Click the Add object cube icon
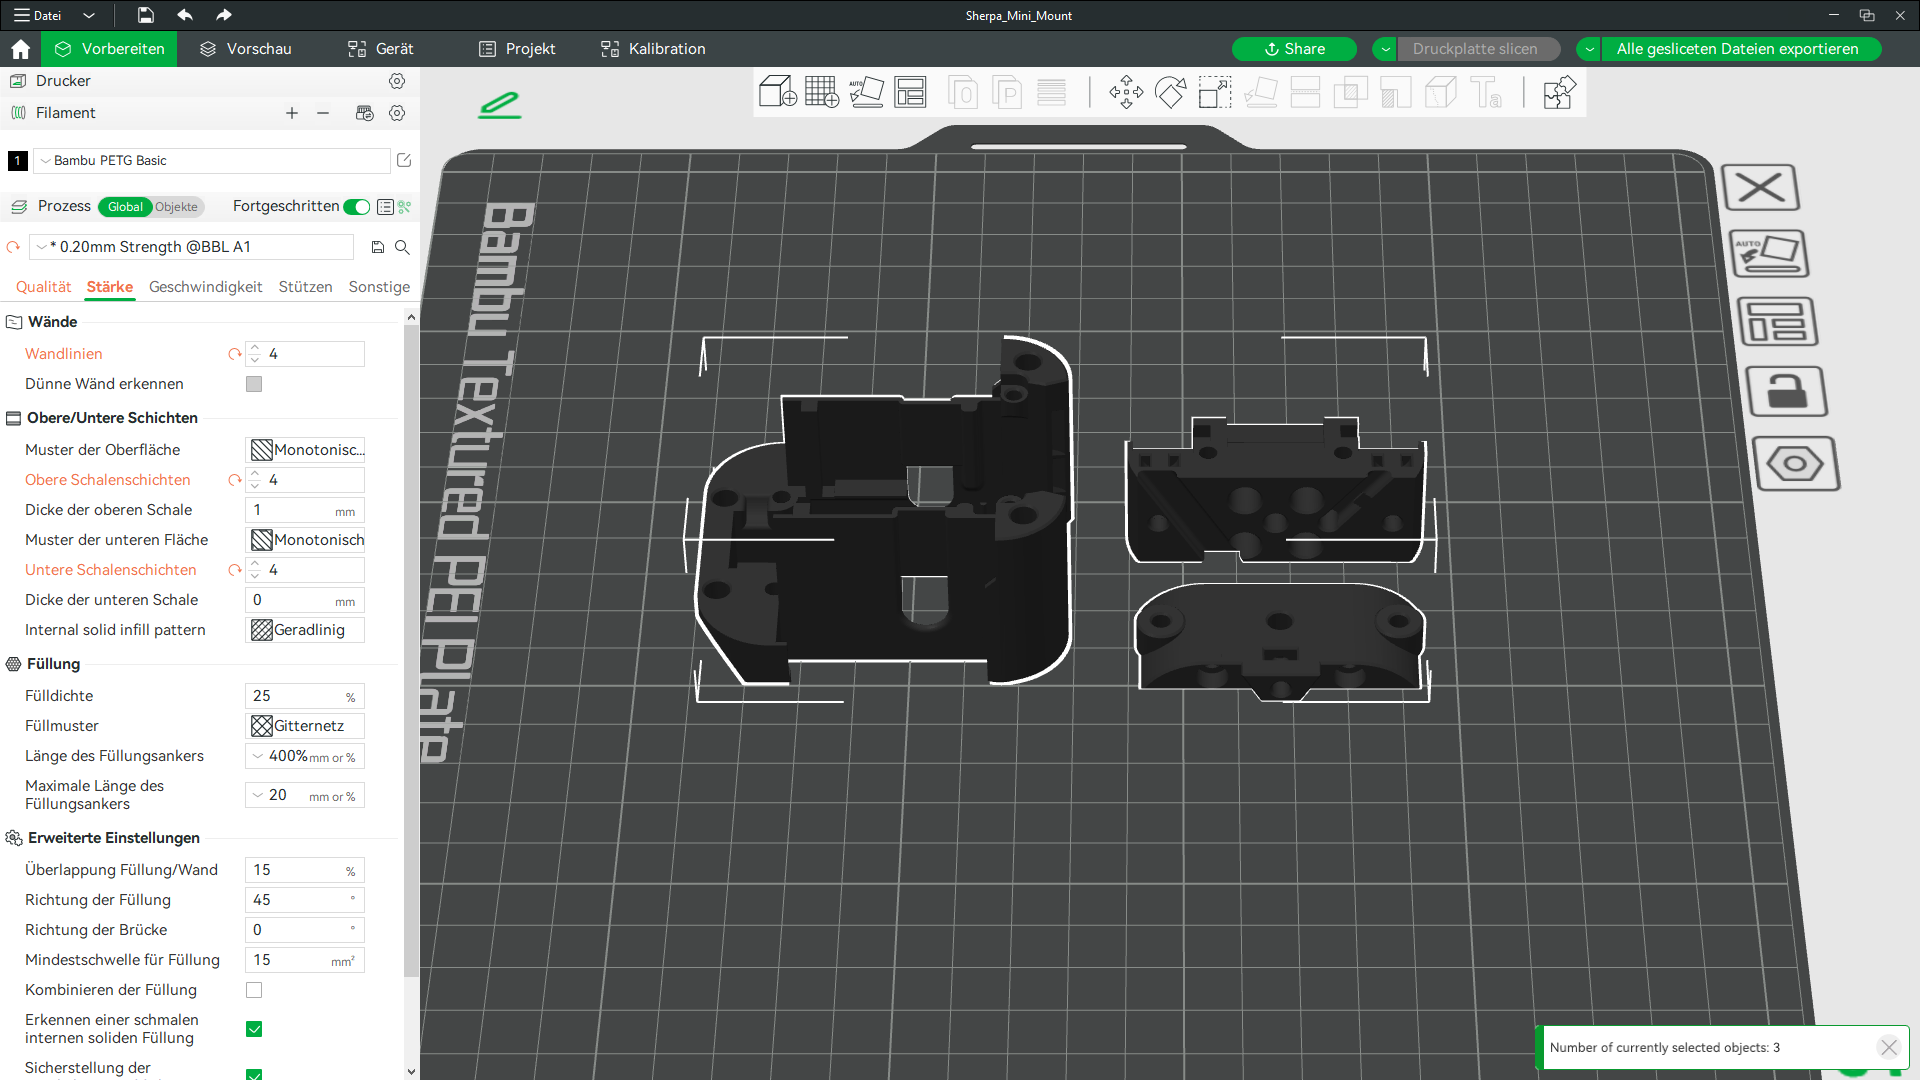The width and height of the screenshot is (1920, 1080). (777, 92)
